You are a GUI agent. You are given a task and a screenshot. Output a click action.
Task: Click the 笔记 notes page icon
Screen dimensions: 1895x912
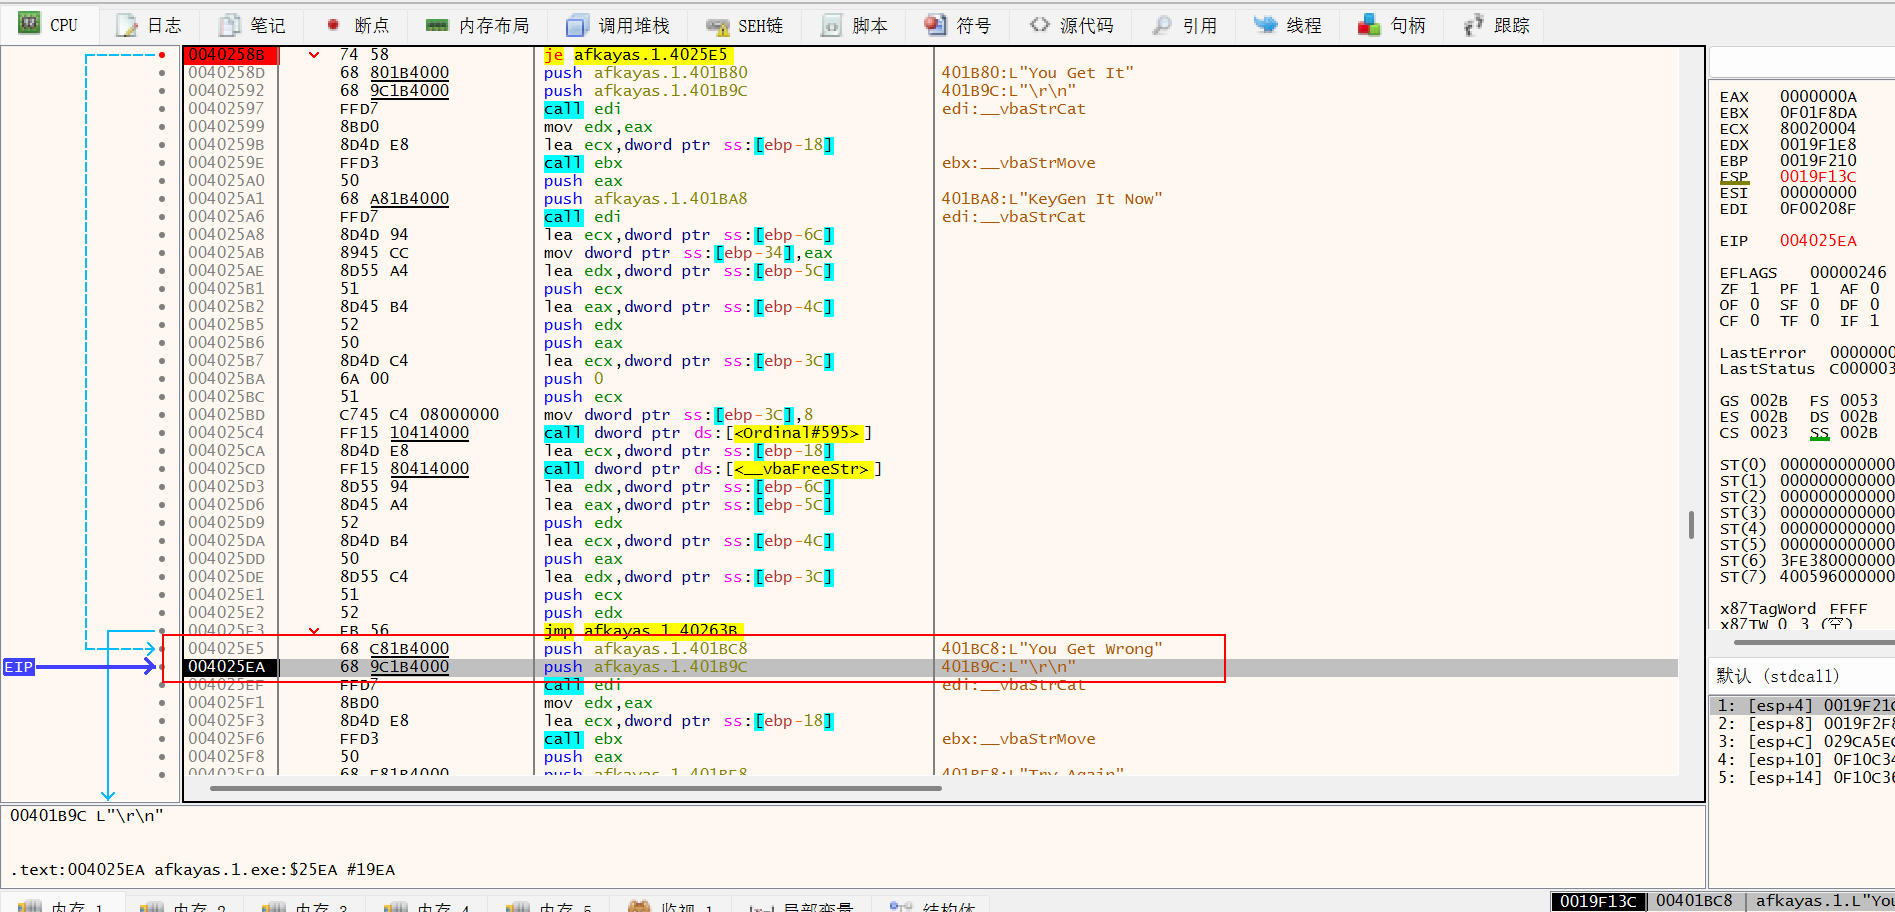(x=230, y=25)
